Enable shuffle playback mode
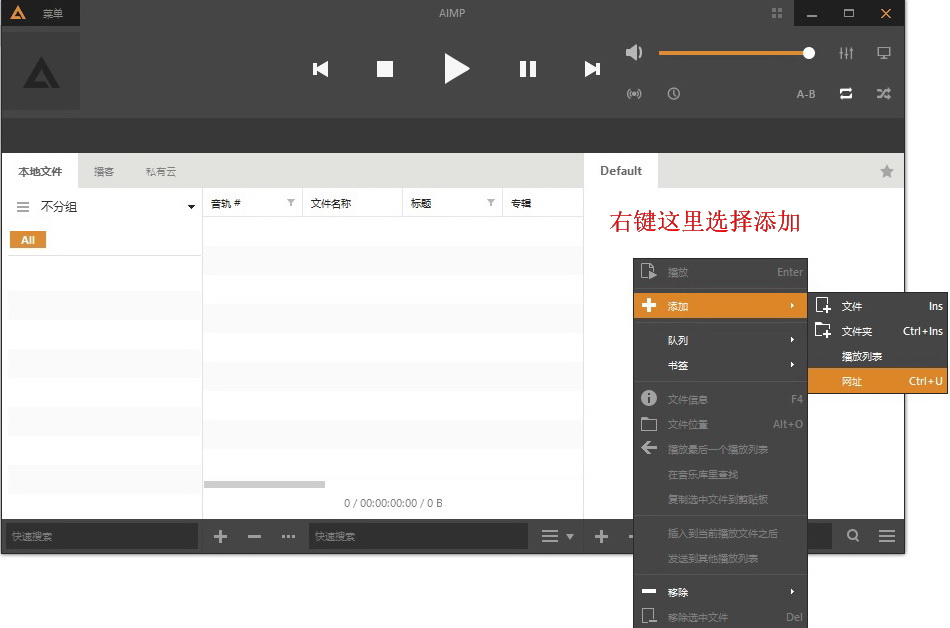This screenshot has width=950, height=628. click(883, 93)
